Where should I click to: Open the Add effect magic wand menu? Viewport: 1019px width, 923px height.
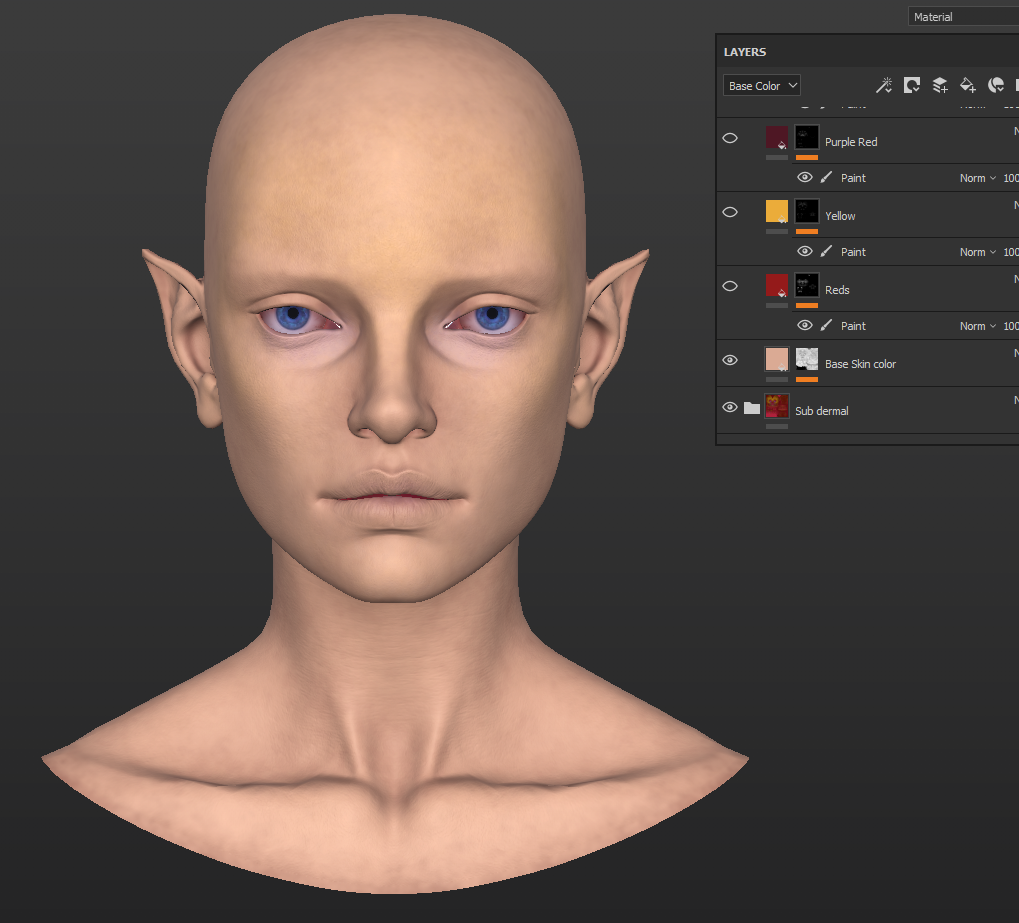pyautogui.click(x=884, y=85)
